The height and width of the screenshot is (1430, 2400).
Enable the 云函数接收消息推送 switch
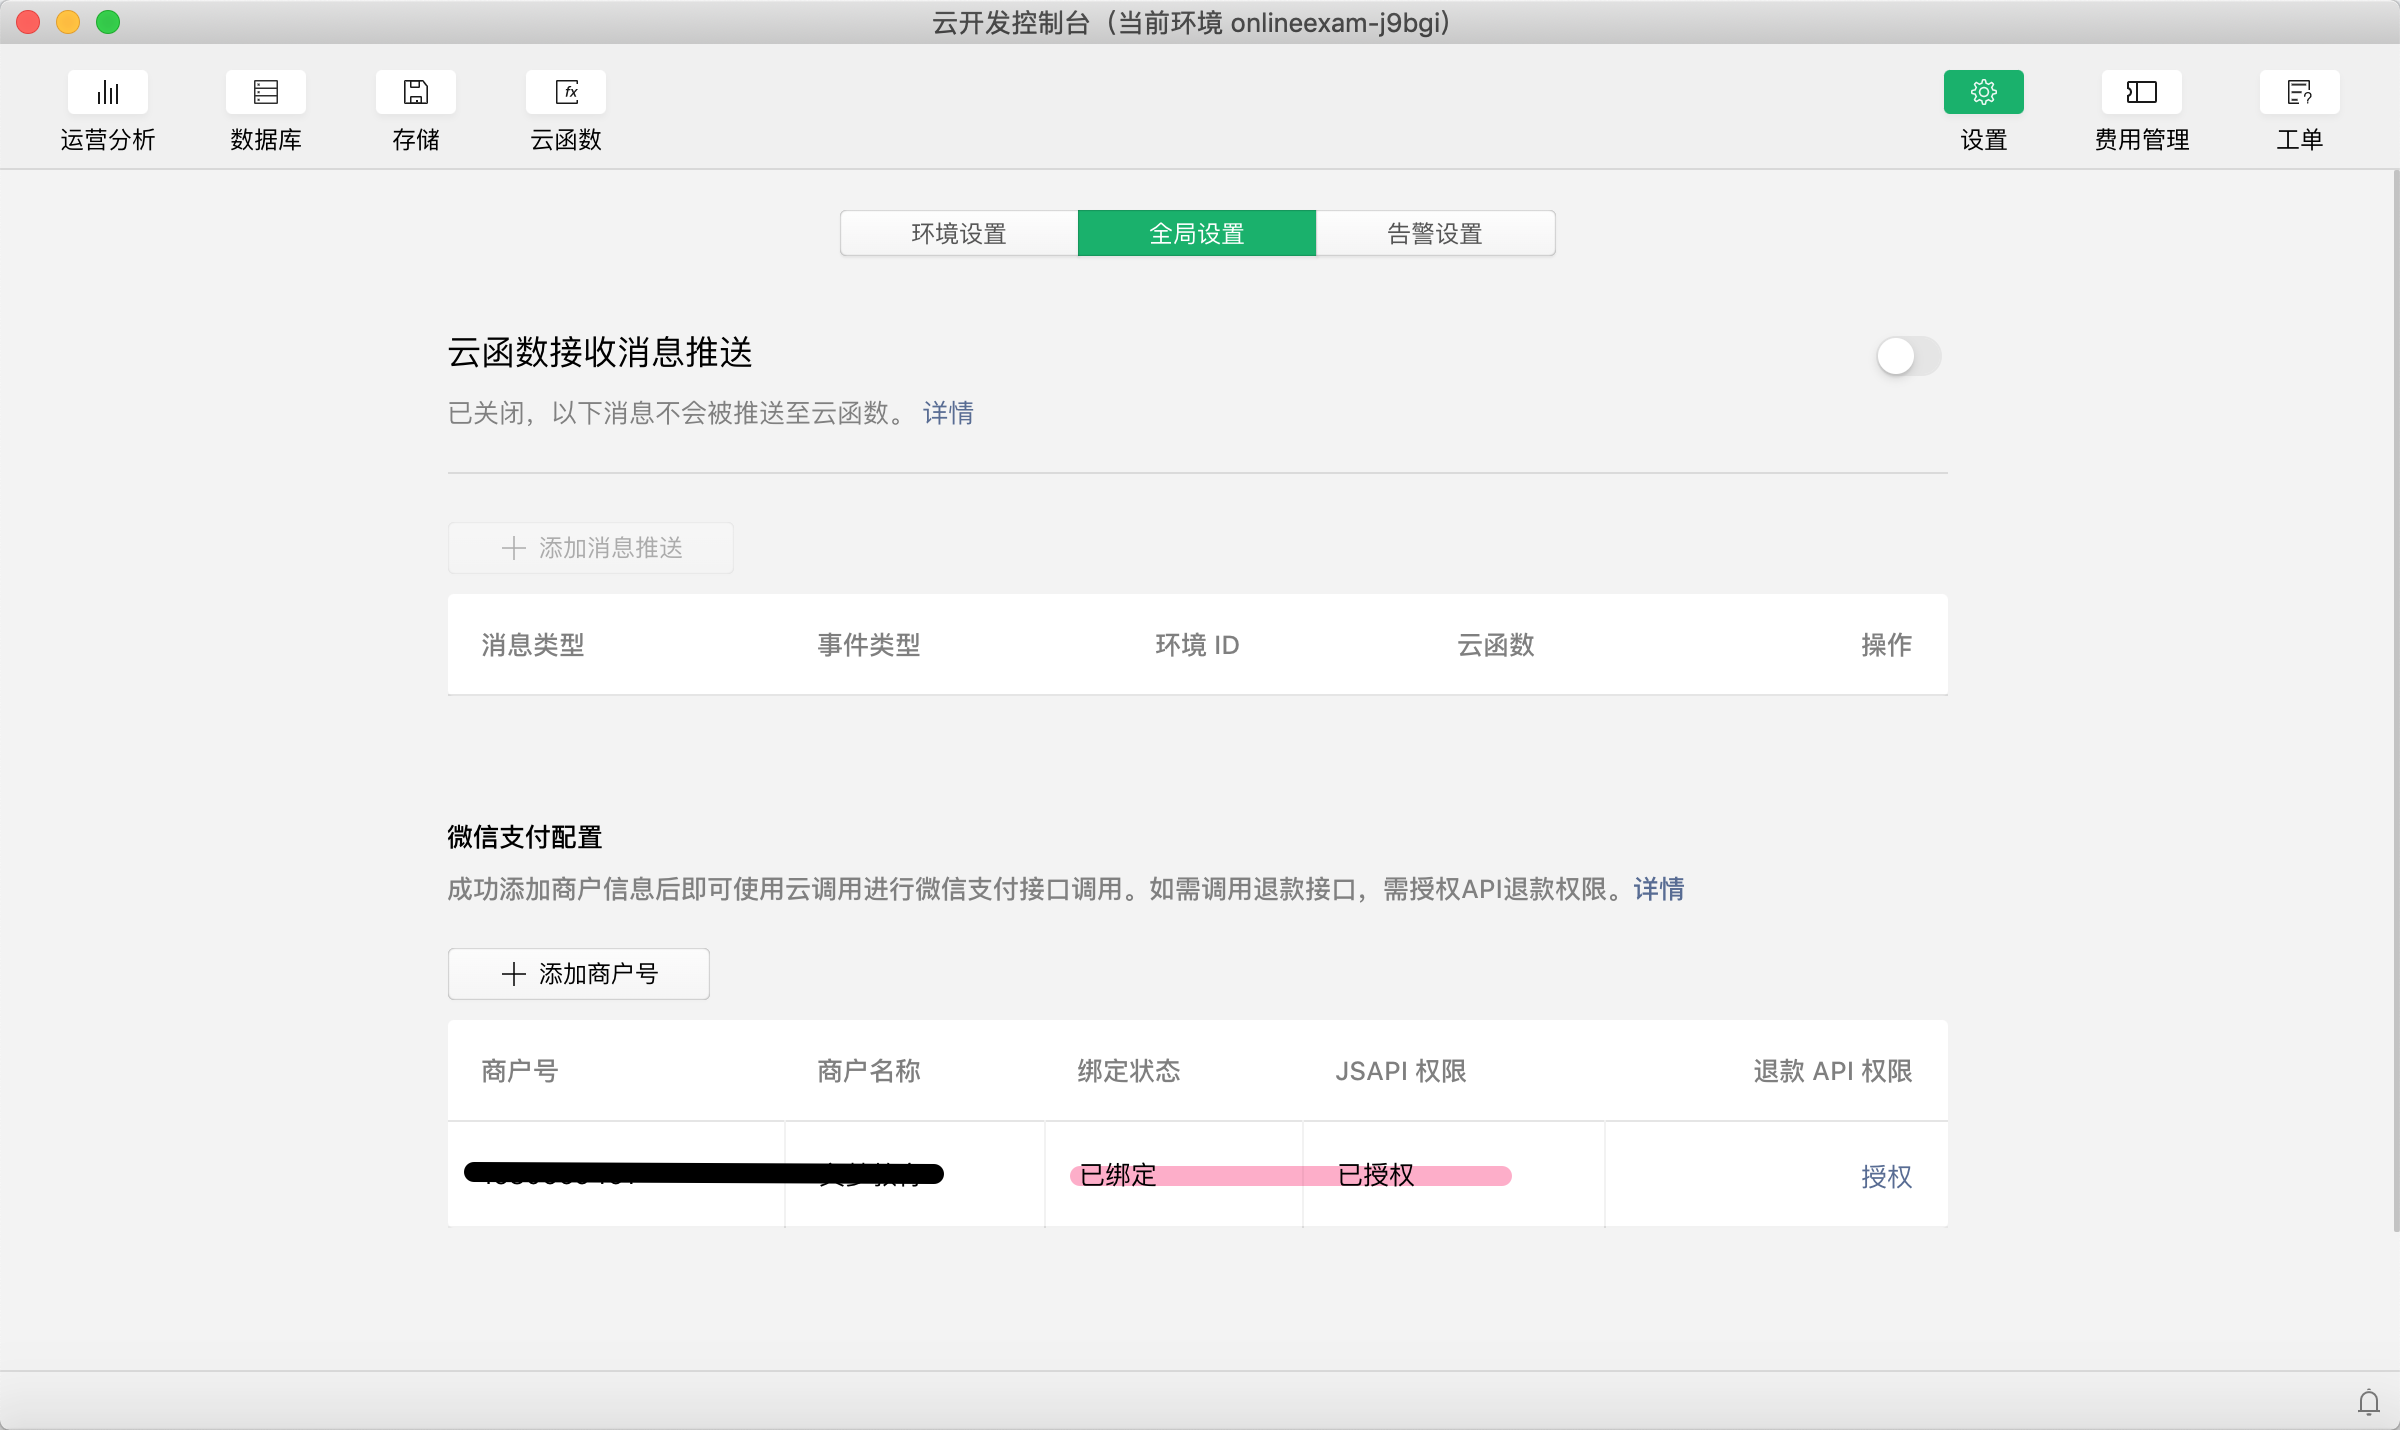pyautogui.click(x=1908, y=356)
